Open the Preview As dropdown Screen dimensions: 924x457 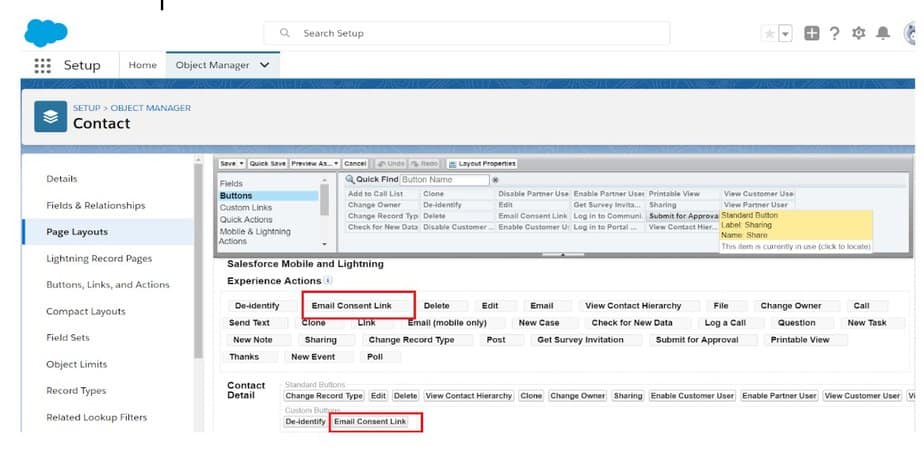click(x=337, y=163)
